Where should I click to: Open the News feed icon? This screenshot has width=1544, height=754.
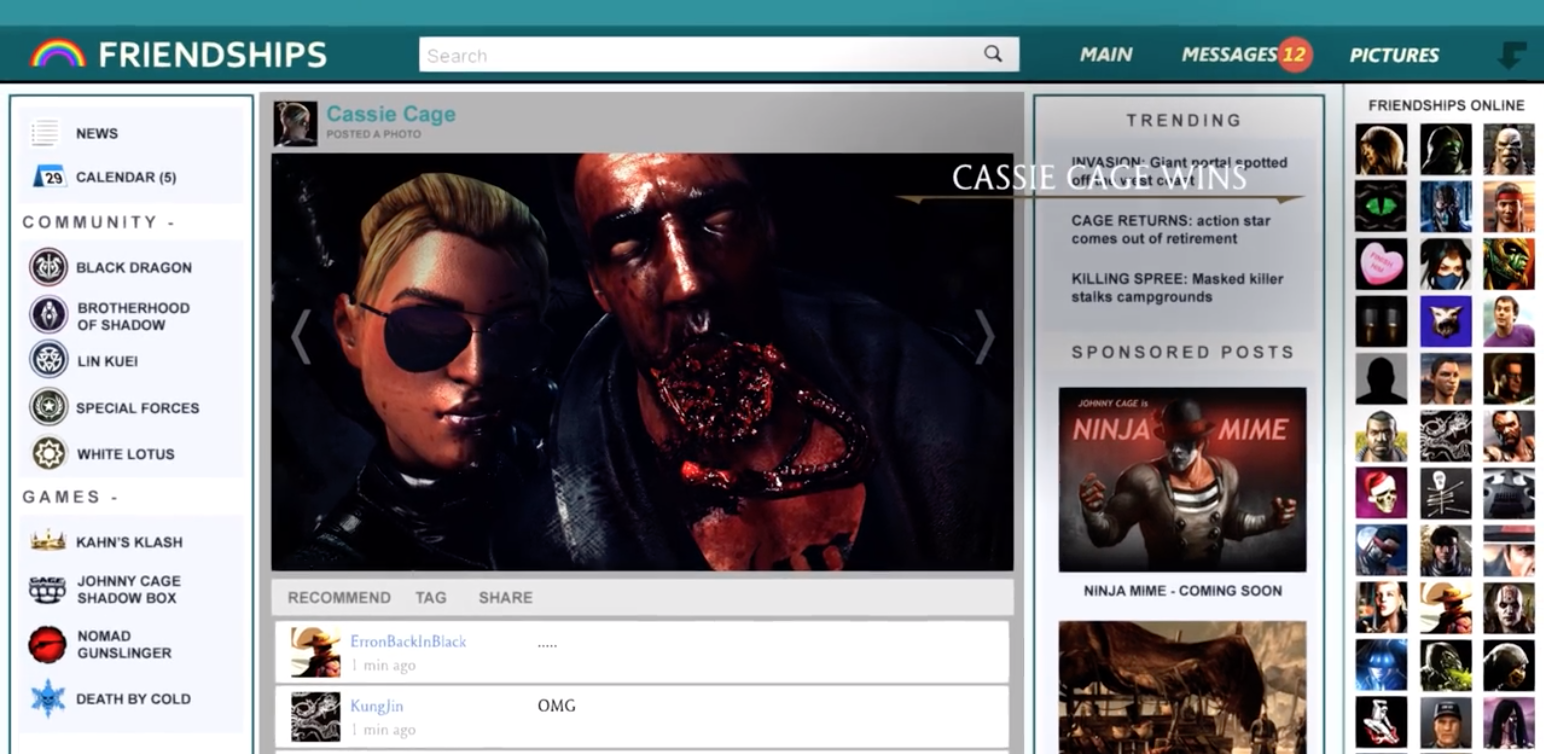point(45,133)
